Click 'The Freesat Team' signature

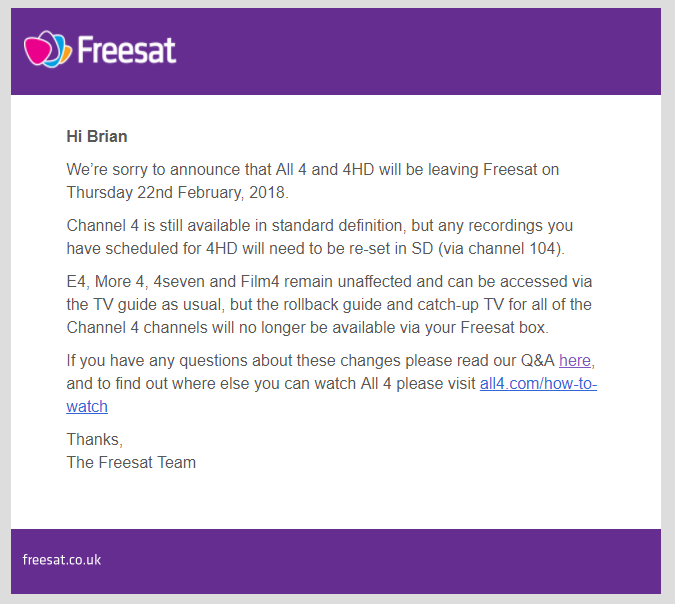click(x=131, y=462)
